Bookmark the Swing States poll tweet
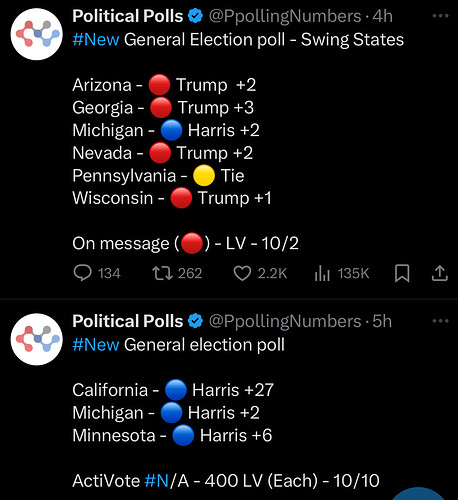 (402, 273)
